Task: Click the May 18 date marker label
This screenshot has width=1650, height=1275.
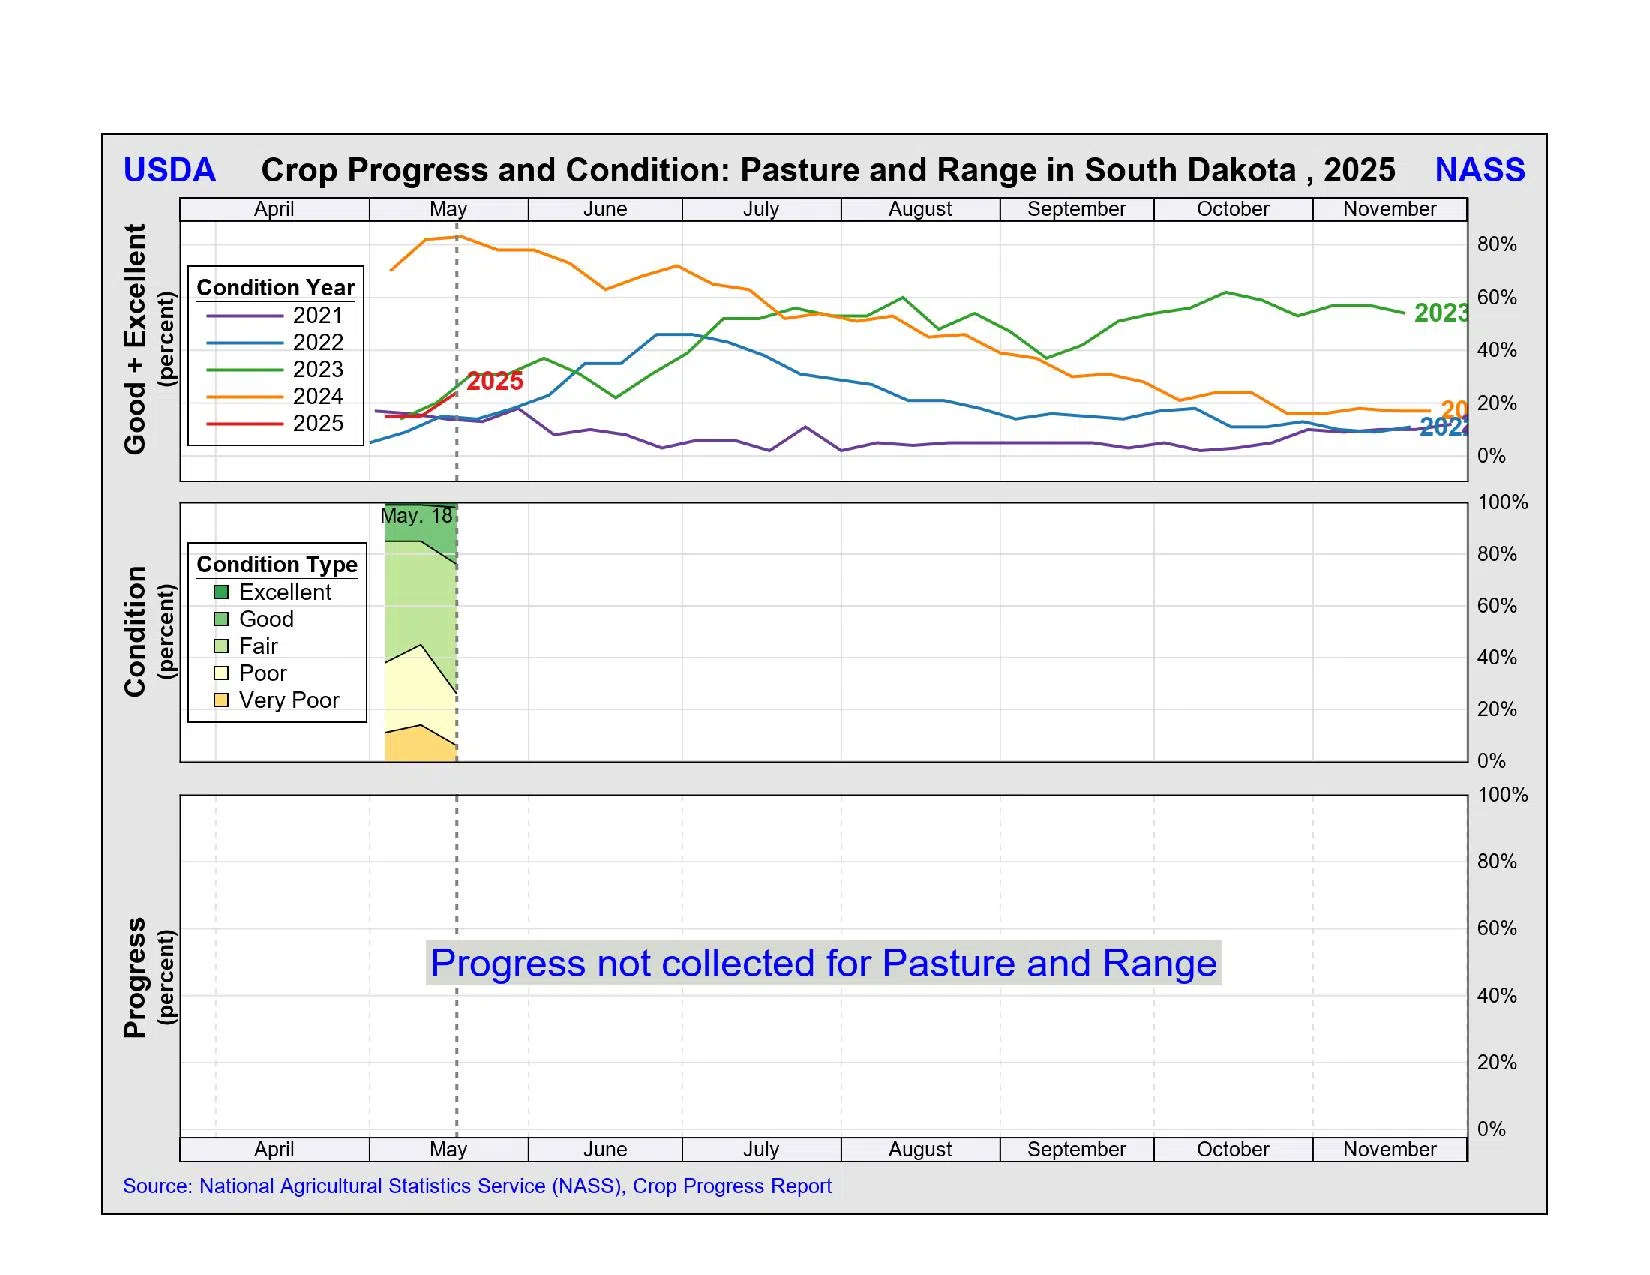Action: pyautogui.click(x=417, y=516)
